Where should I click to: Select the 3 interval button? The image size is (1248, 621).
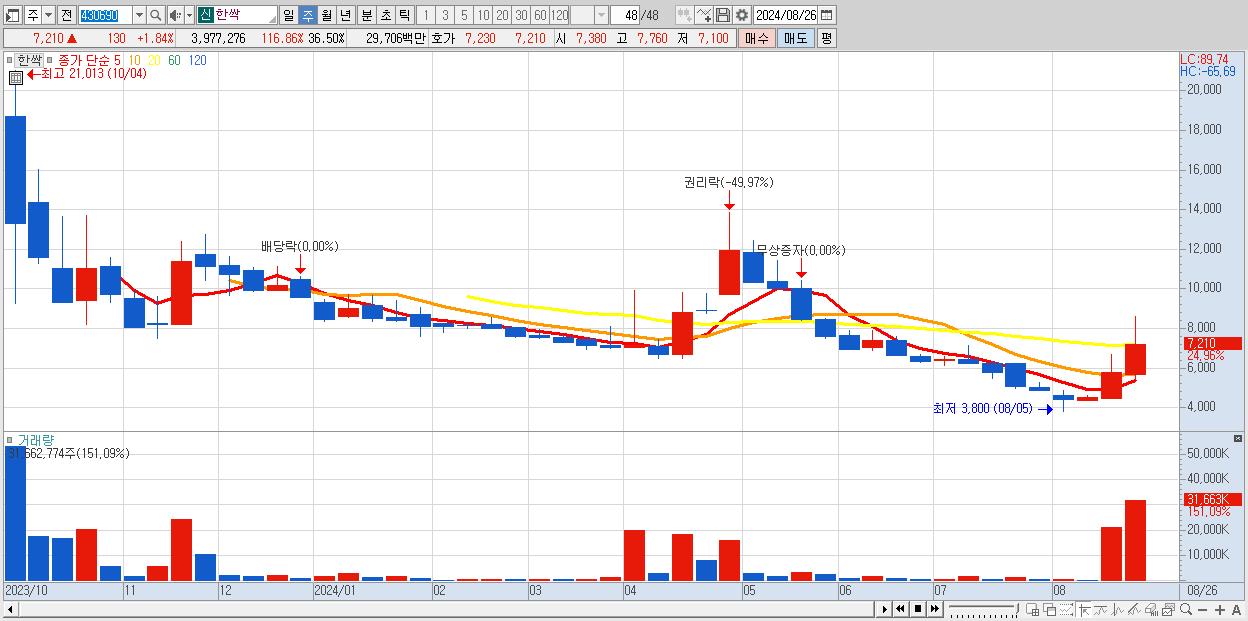click(445, 15)
